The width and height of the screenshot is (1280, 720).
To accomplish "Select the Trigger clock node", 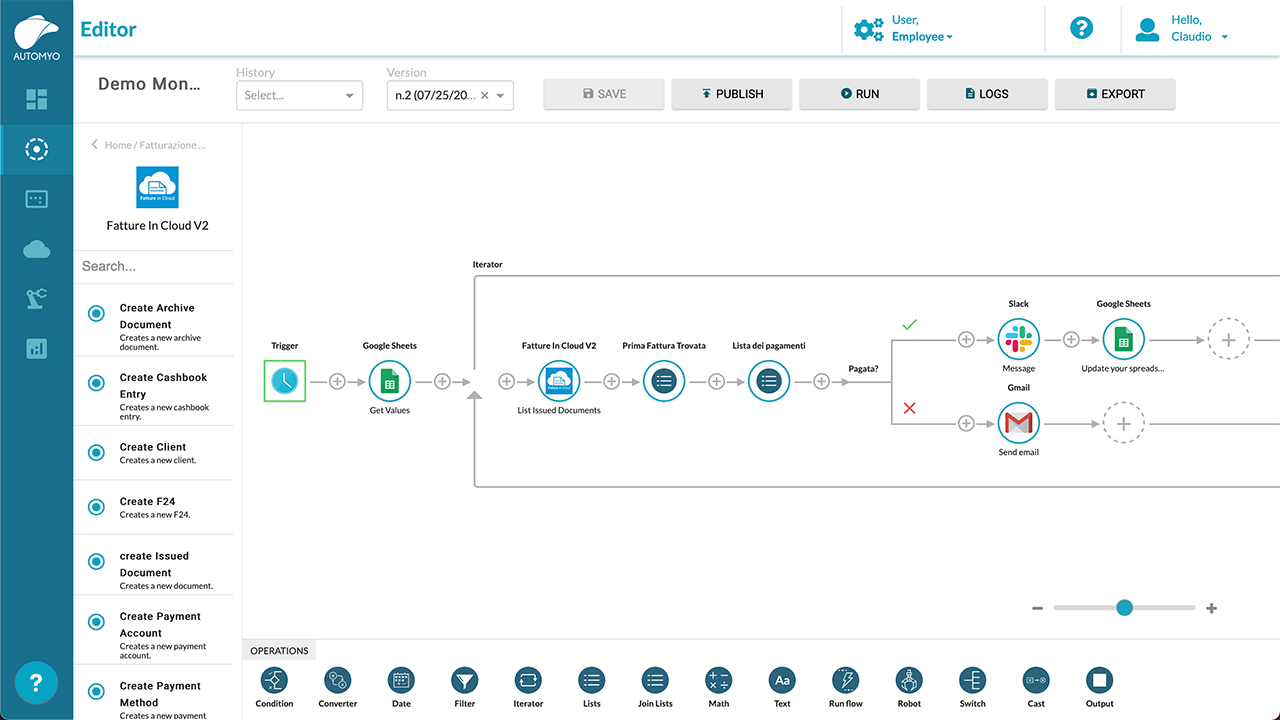I will [285, 381].
